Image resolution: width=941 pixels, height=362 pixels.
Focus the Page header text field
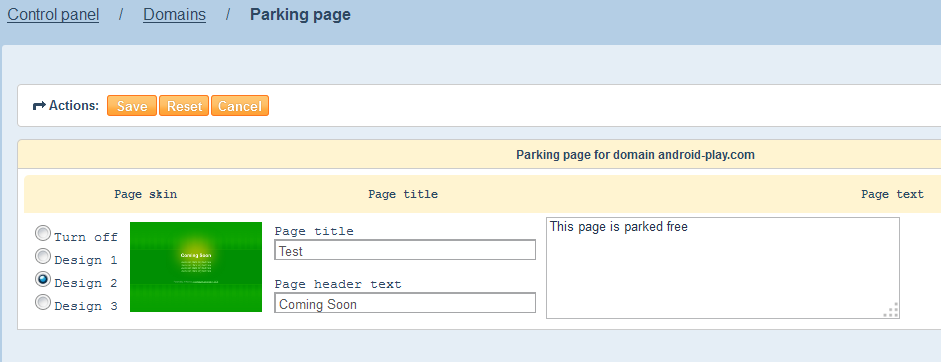click(x=405, y=303)
